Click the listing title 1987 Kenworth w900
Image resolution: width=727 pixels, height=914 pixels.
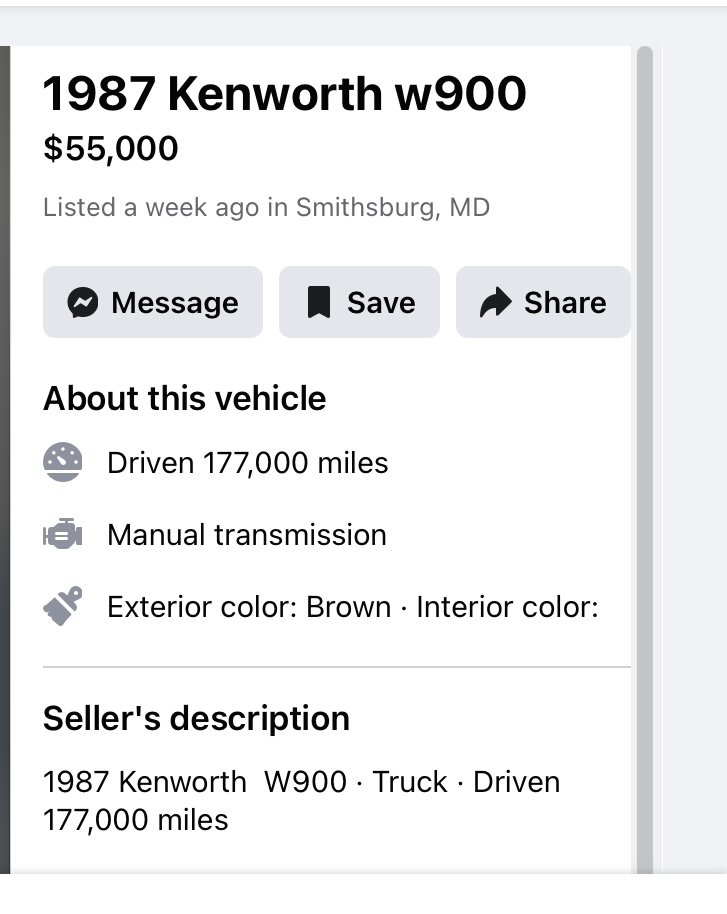(284, 95)
